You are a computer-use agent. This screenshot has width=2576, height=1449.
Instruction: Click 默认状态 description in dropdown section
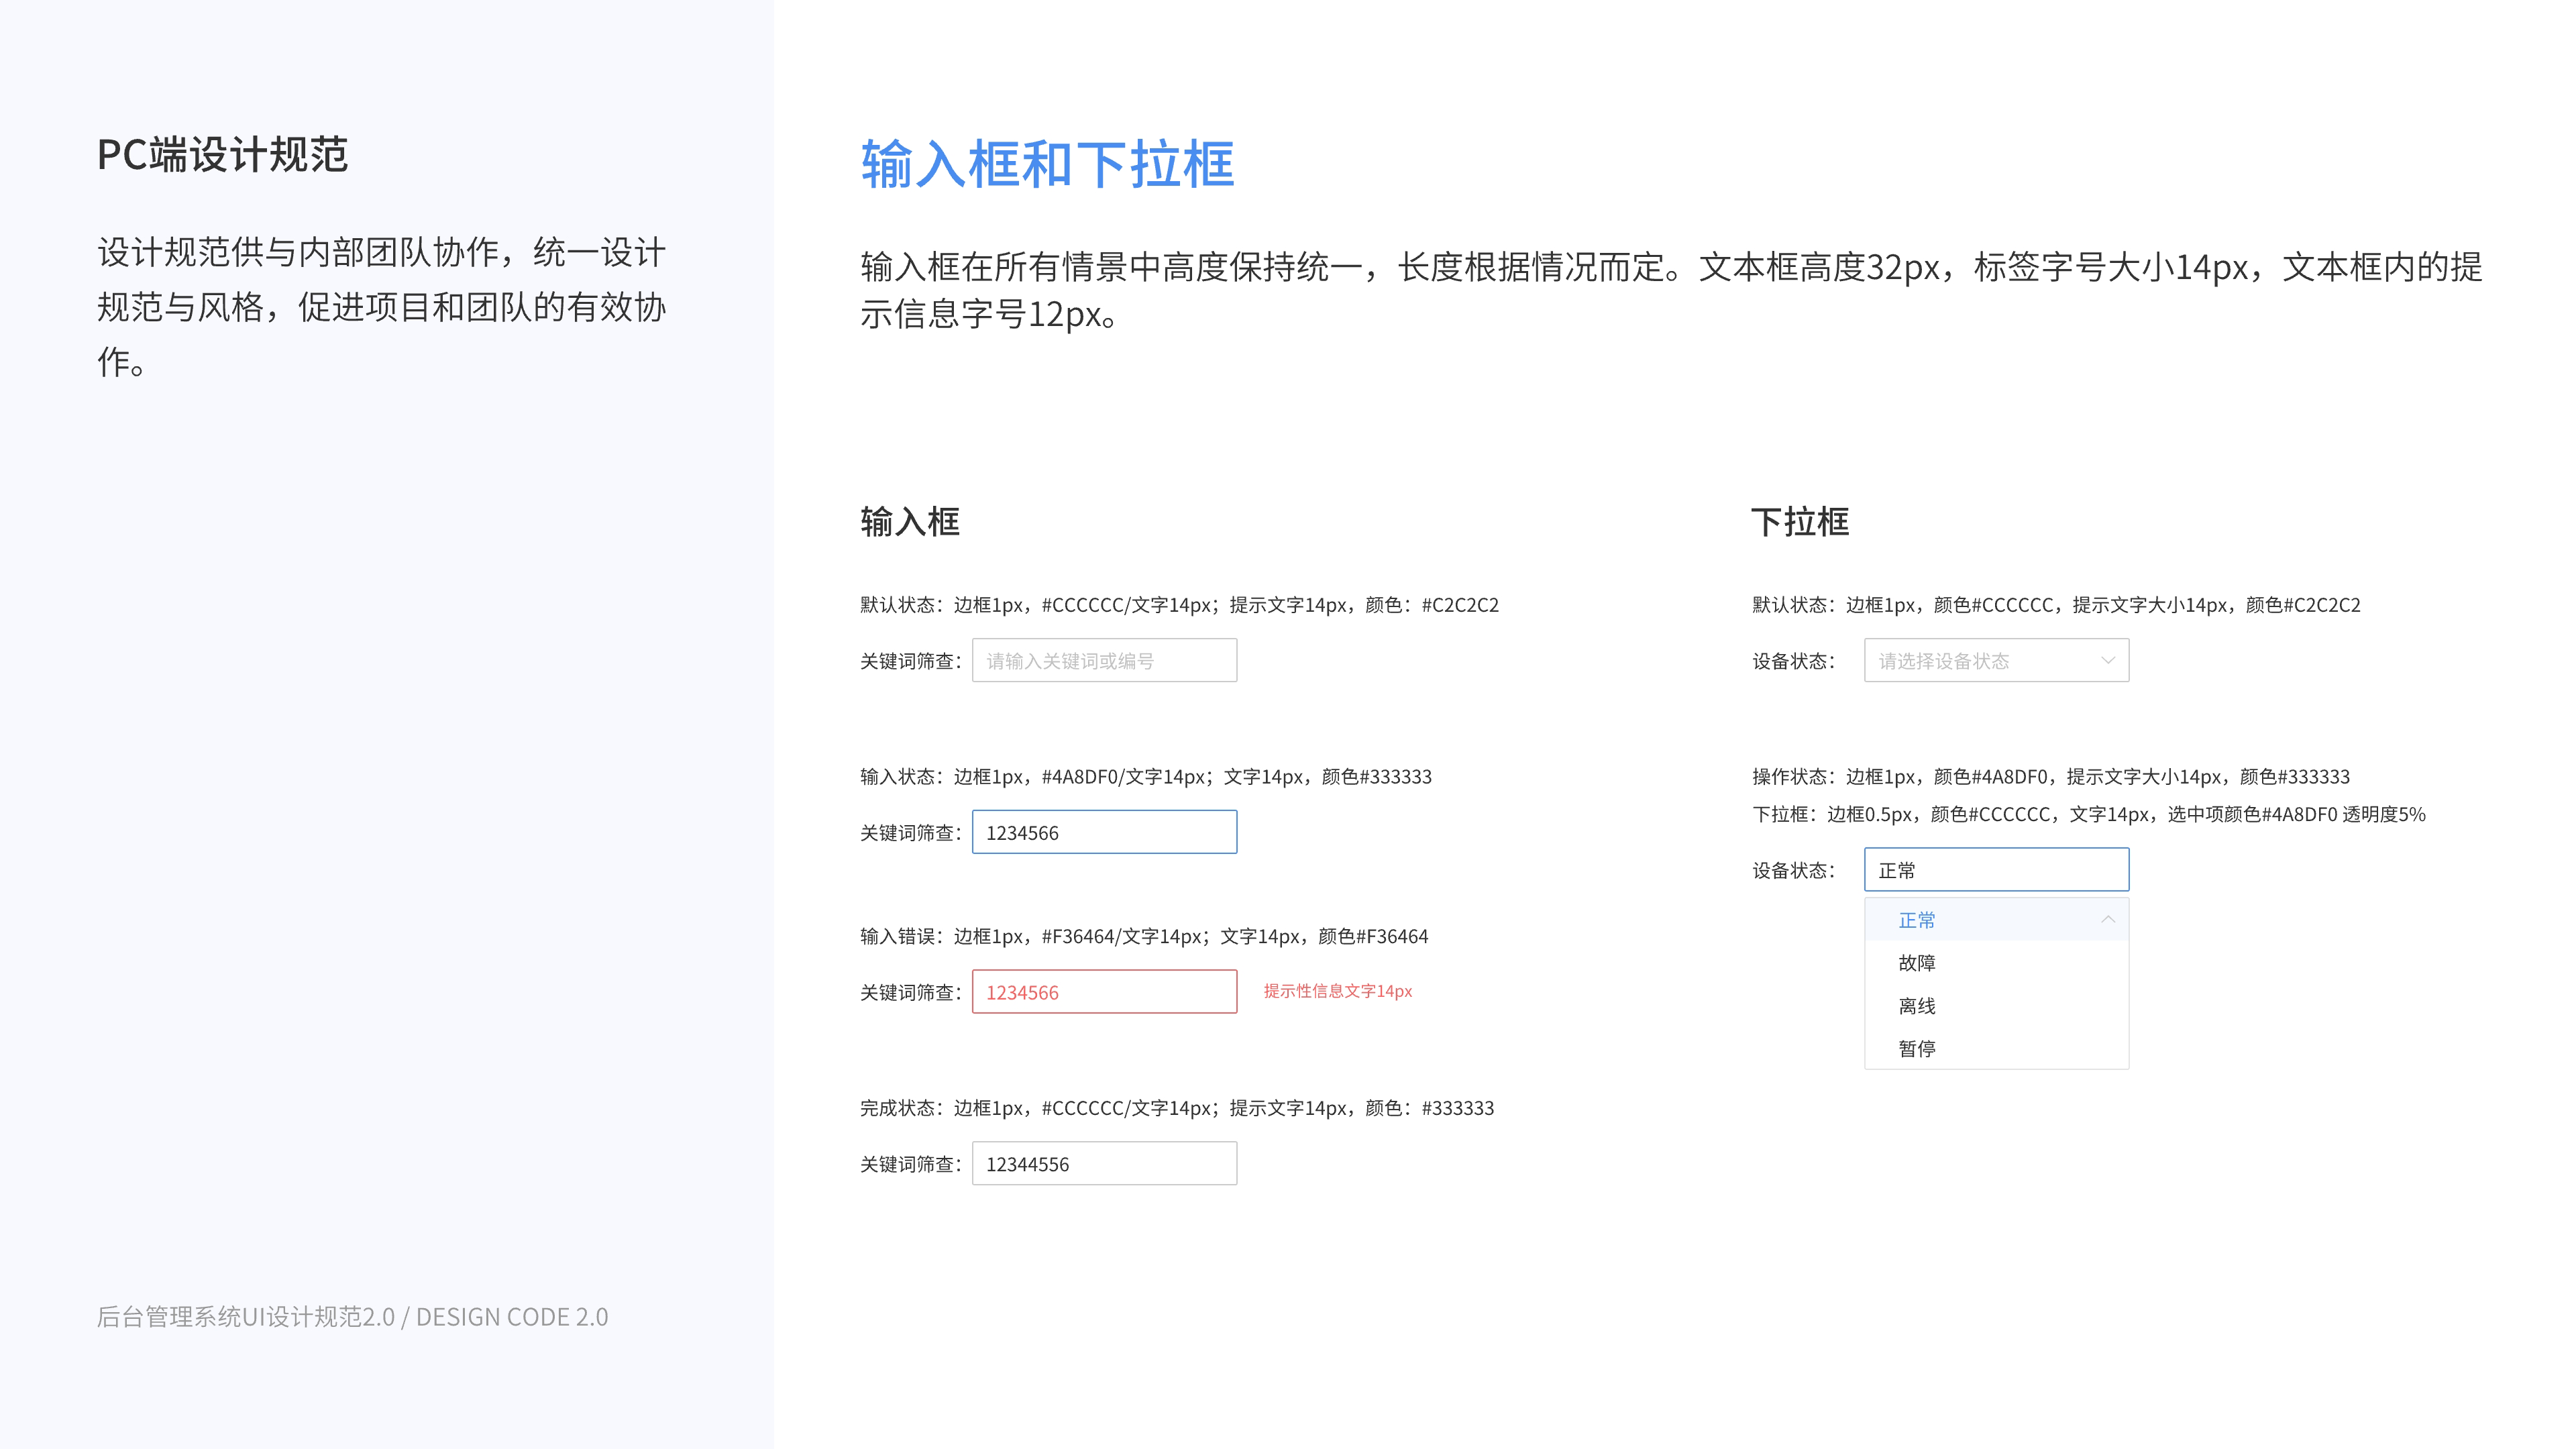2056,604
